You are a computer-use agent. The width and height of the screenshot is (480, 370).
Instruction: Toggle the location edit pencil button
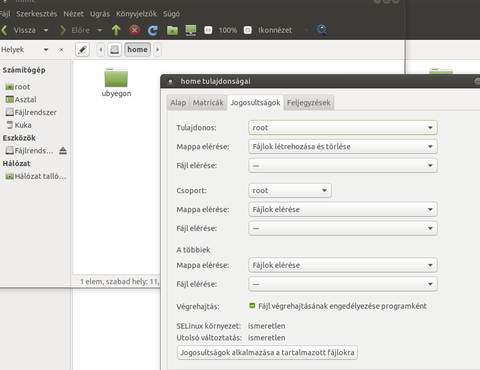point(82,50)
